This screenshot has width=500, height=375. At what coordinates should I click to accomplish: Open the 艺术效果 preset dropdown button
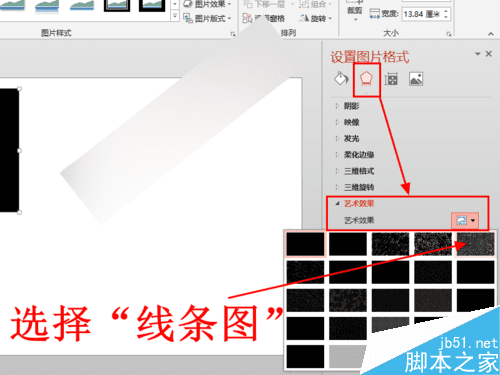point(465,220)
